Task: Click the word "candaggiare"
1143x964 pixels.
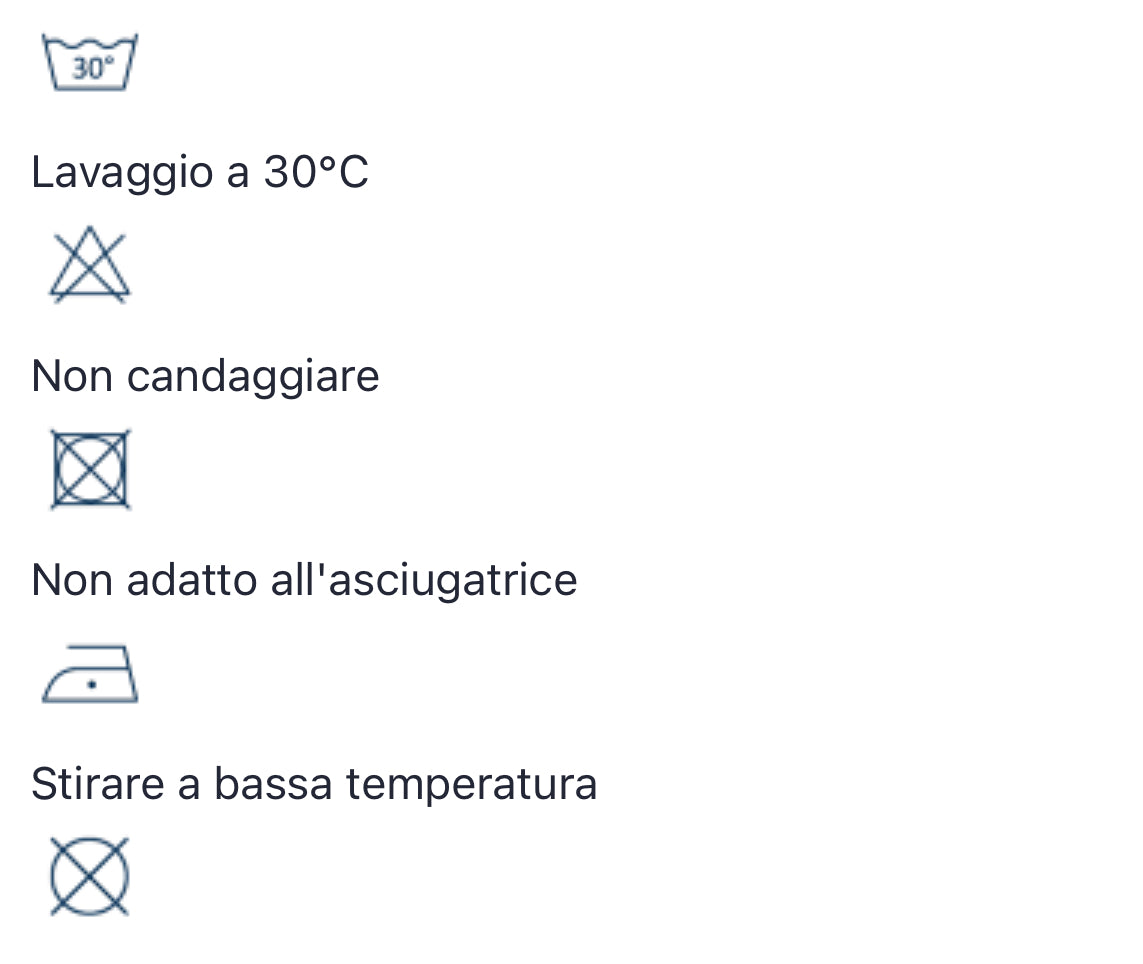Action: pyautogui.click(x=253, y=376)
